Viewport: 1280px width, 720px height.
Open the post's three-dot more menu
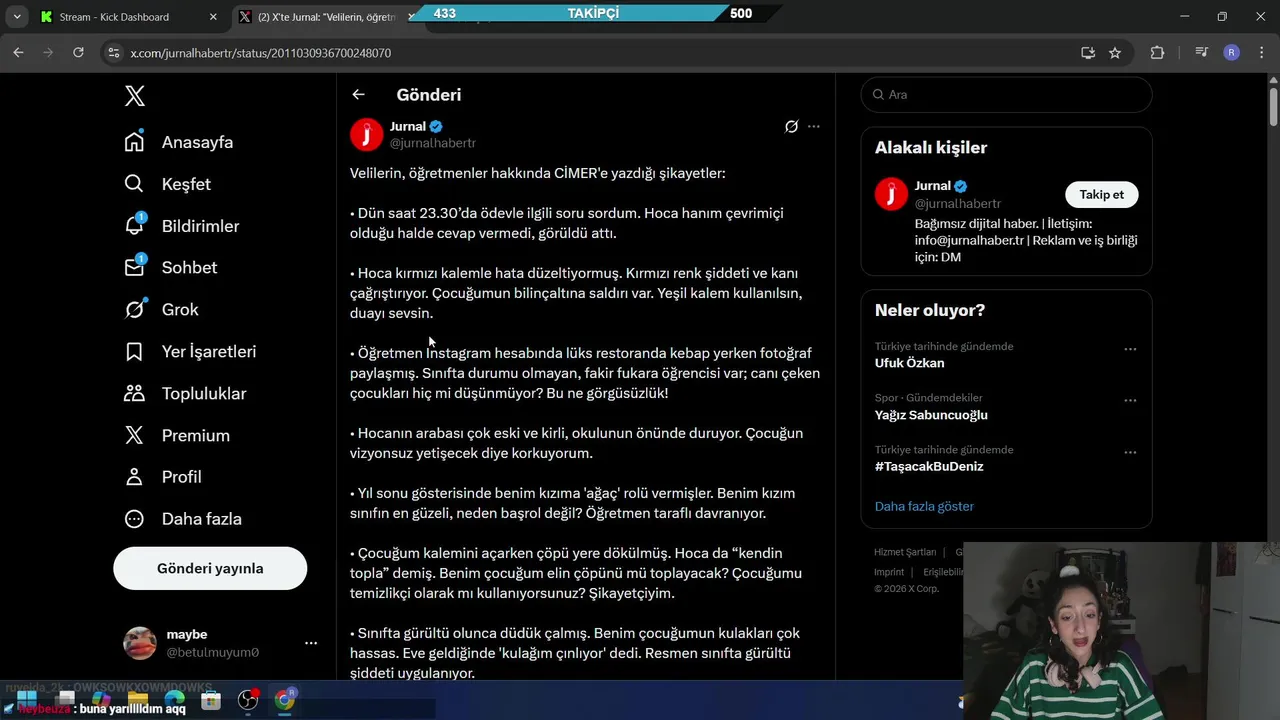coord(814,127)
